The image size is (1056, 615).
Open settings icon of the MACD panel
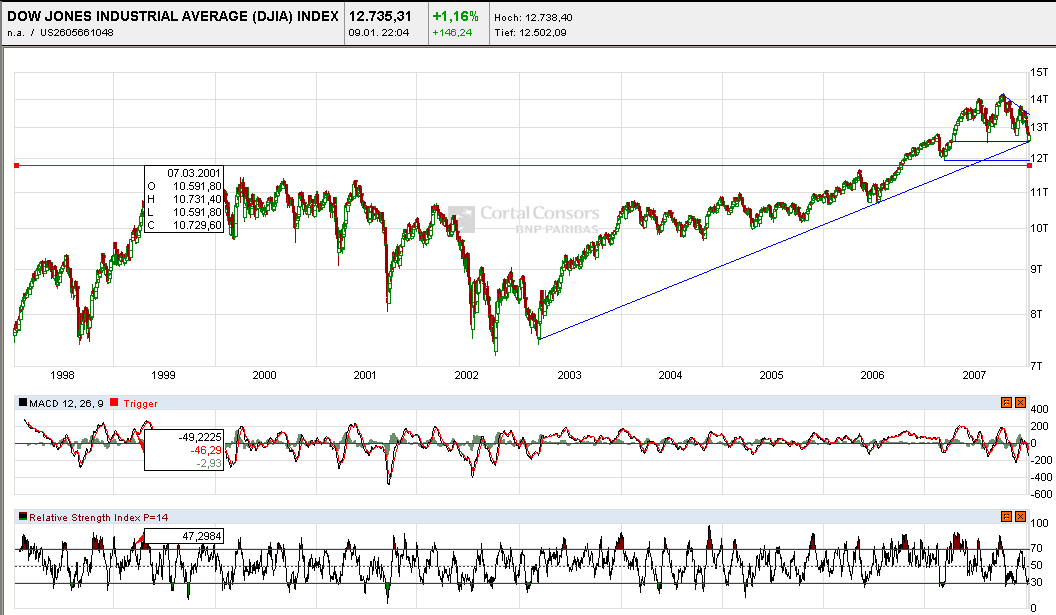[x=1006, y=403]
